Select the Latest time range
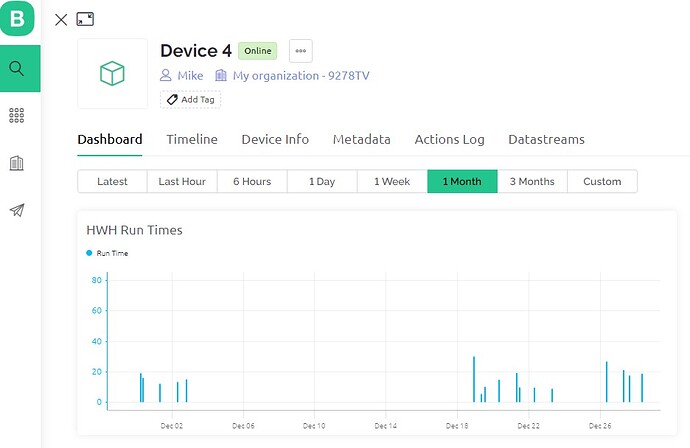The image size is (690, 448). pos(112,181)
